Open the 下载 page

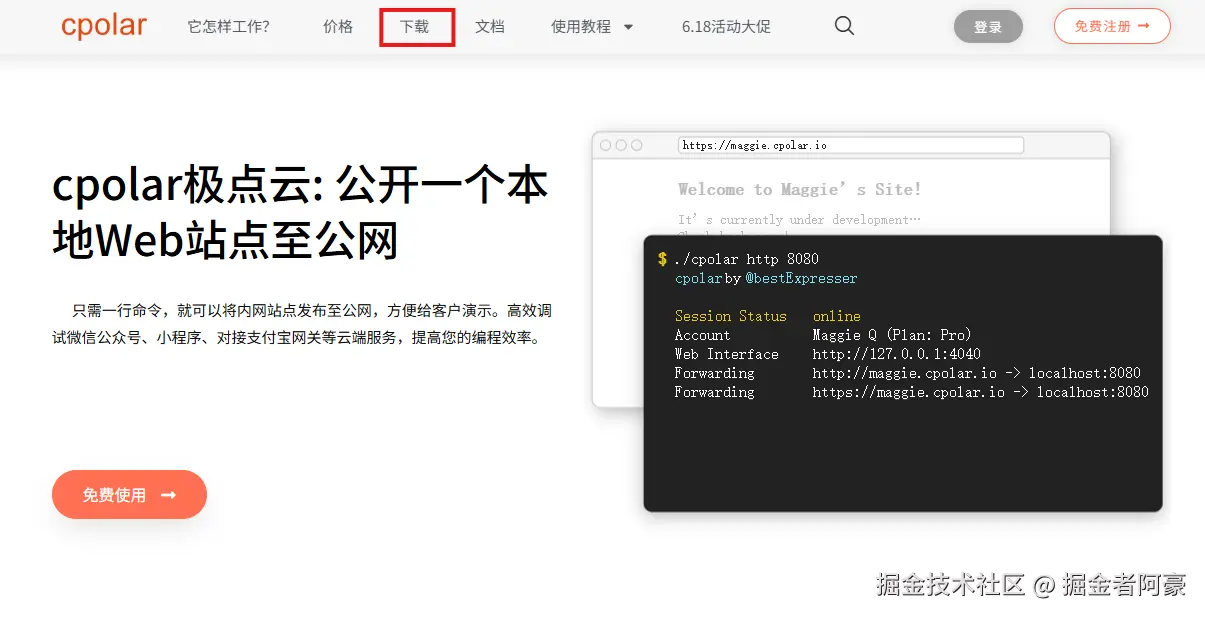pyautogui.click(x=415, y=27)
